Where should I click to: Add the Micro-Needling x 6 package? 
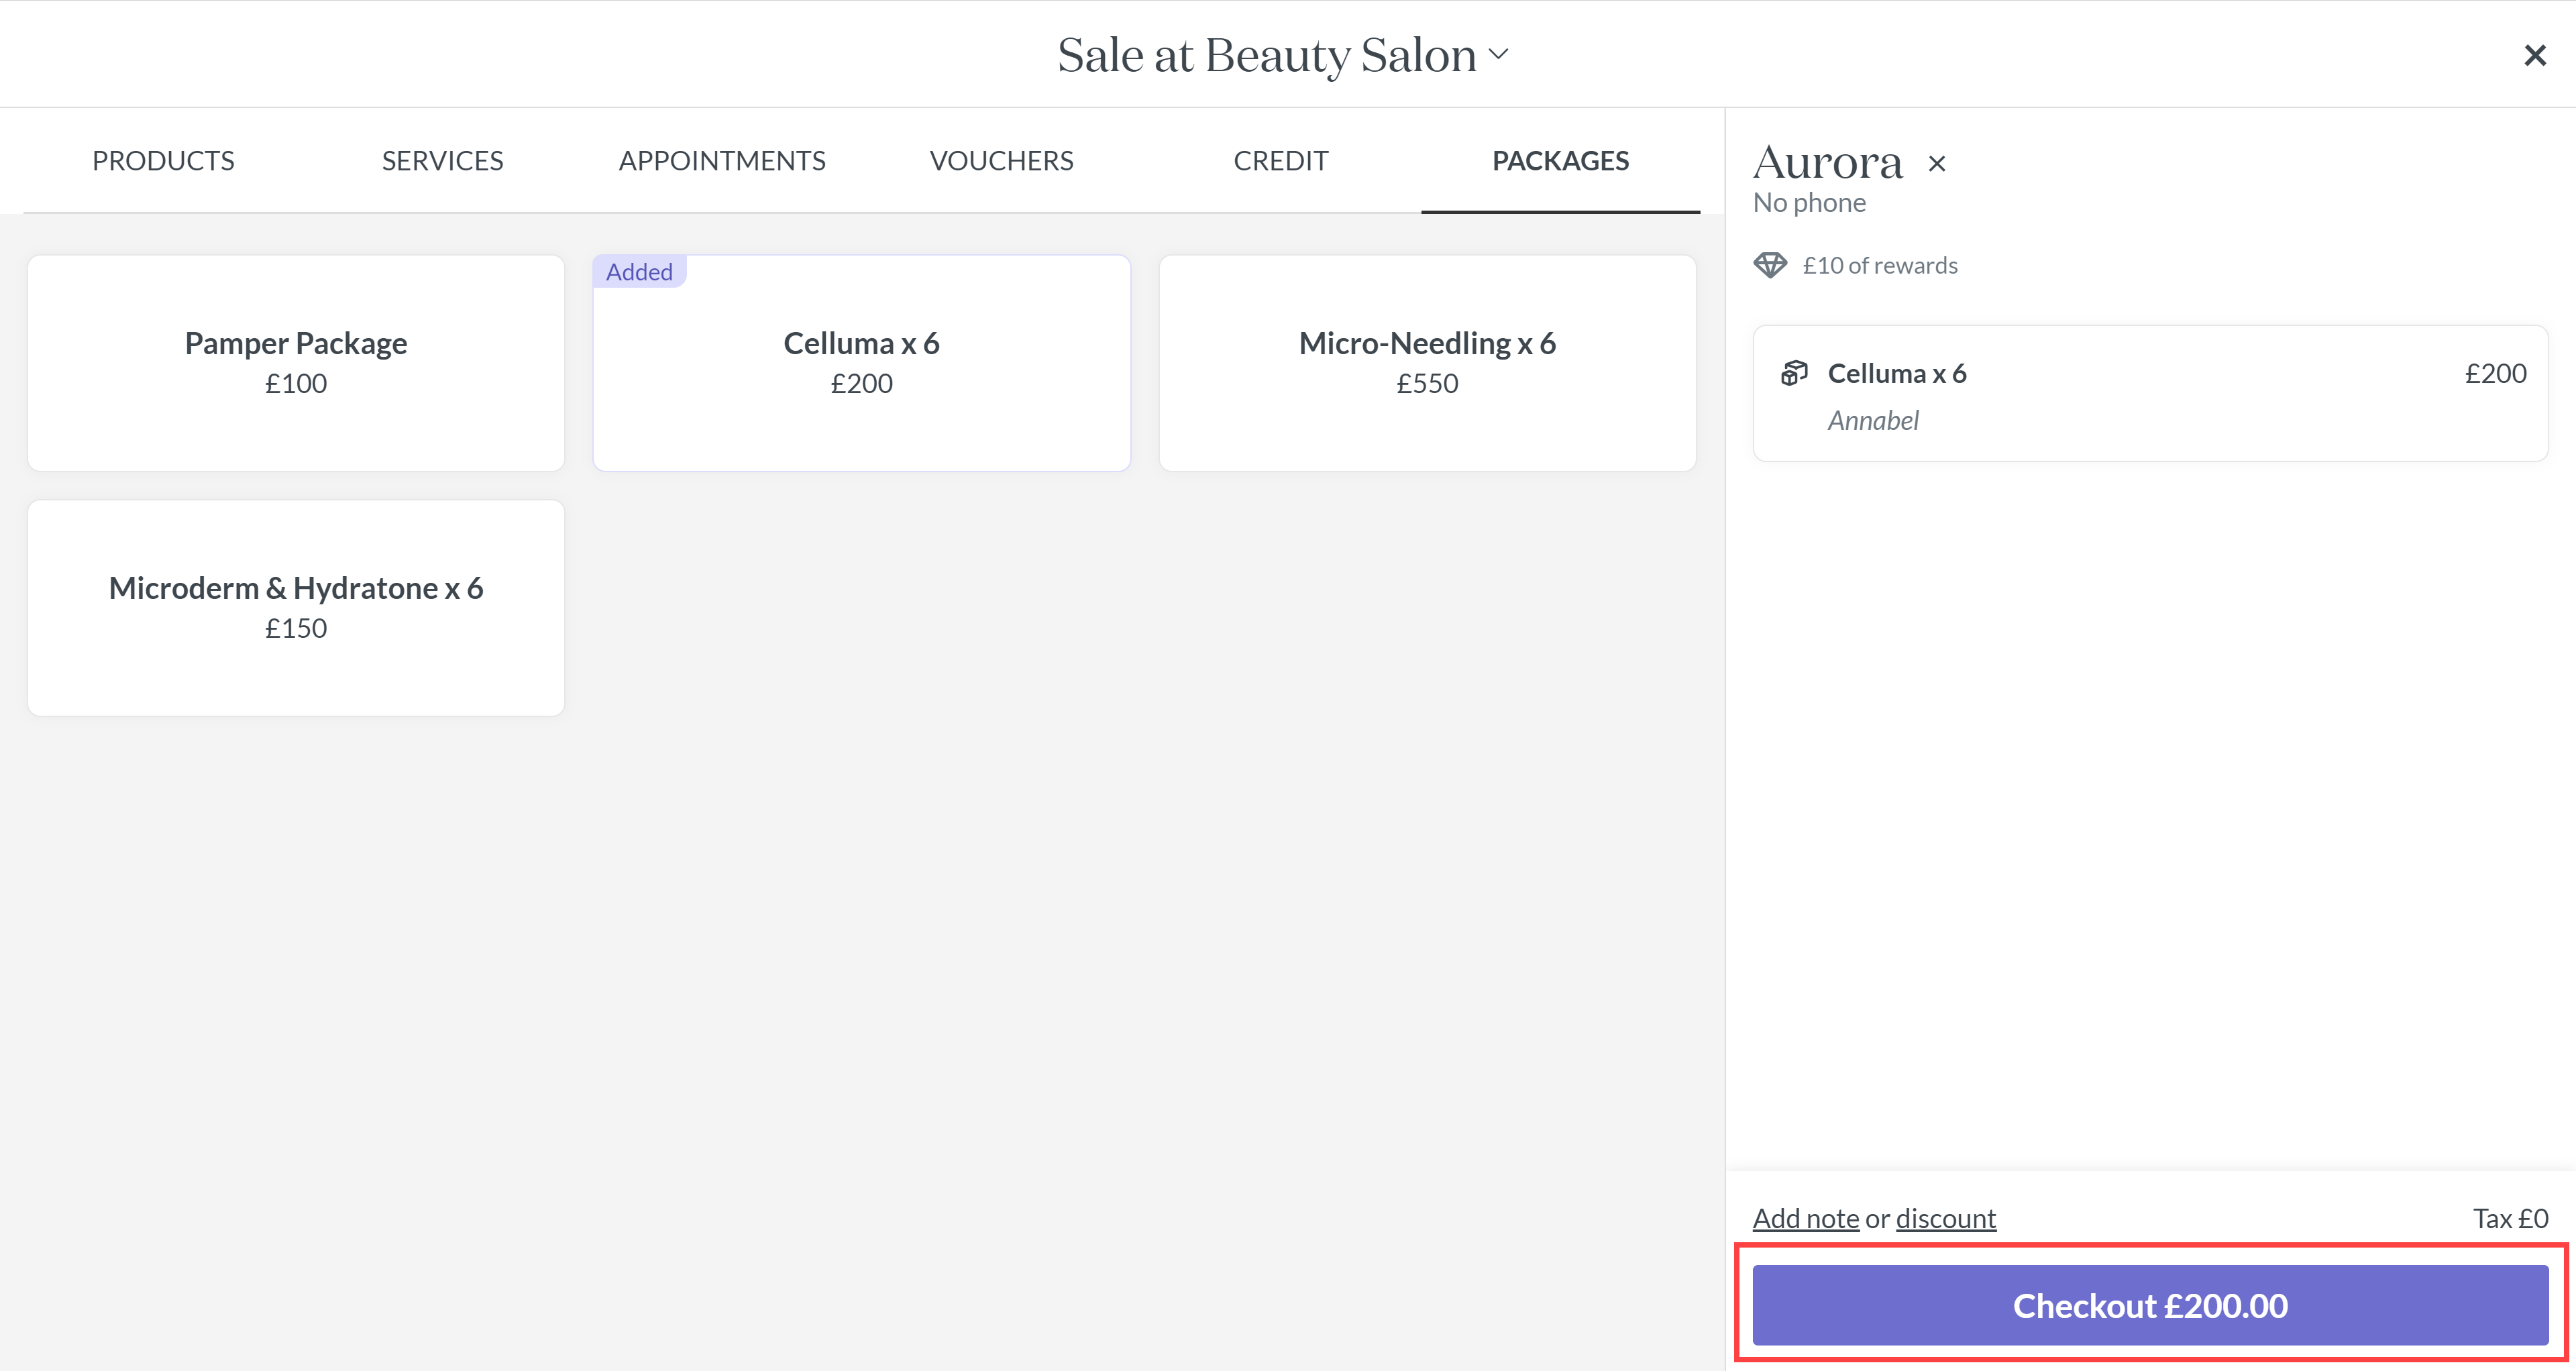[1427, 363]
